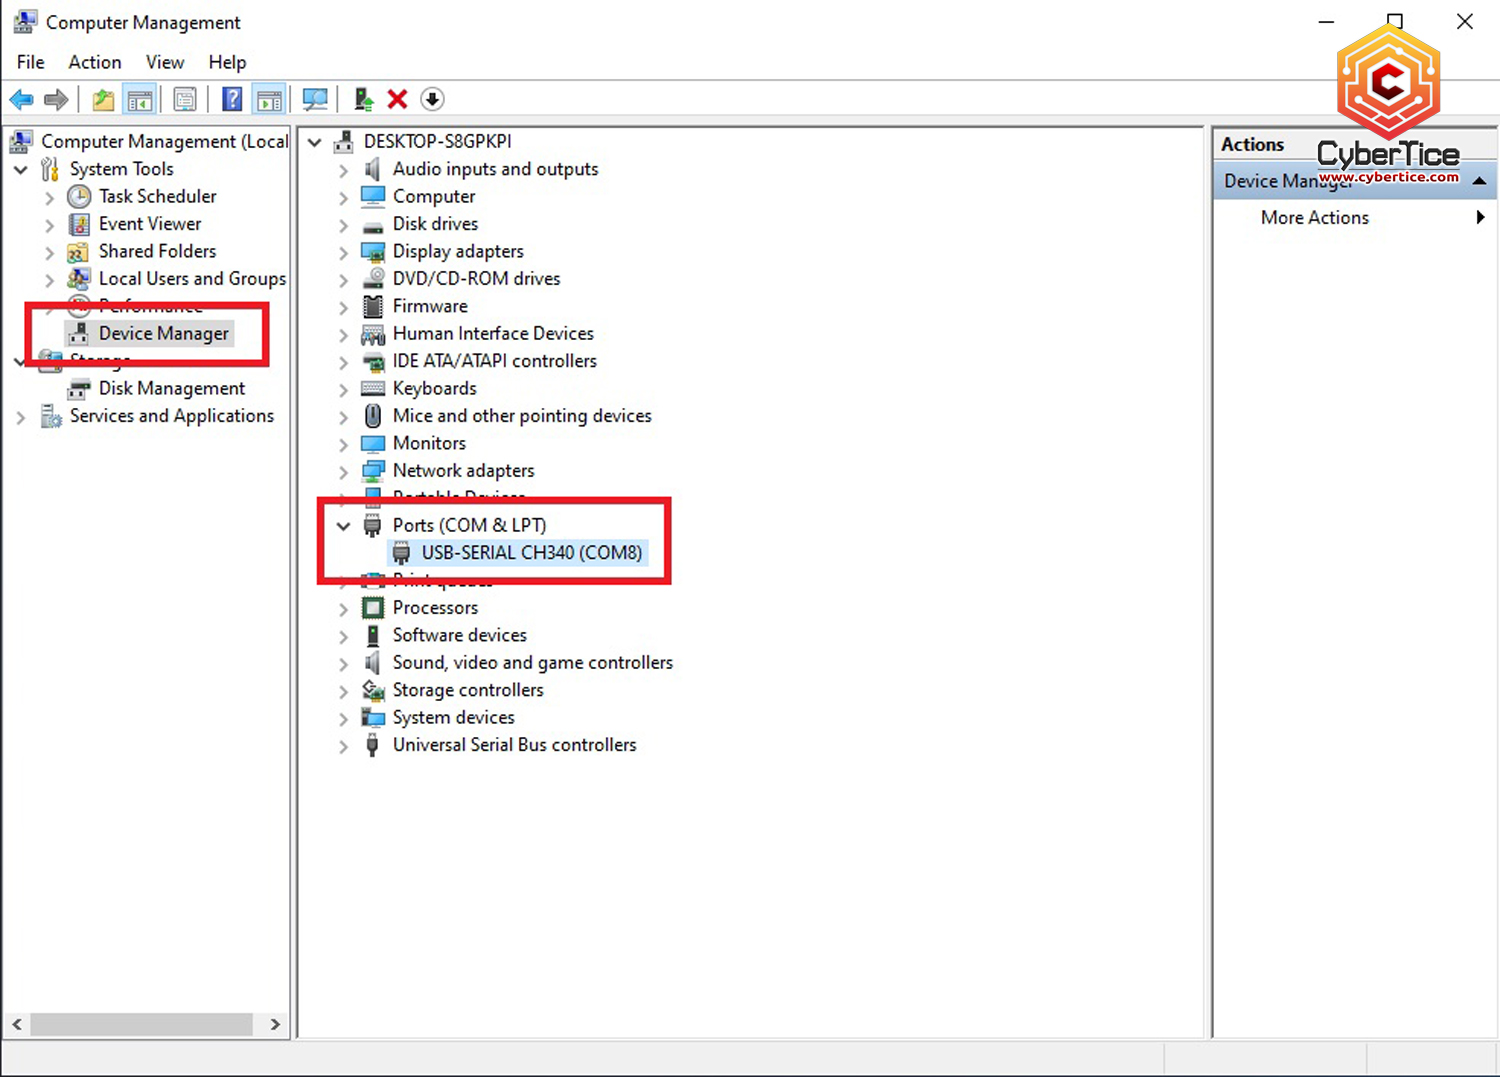Click the Up one level folder icon
The height and width of the screenshot is (1077, 1500).
(103, 99)
